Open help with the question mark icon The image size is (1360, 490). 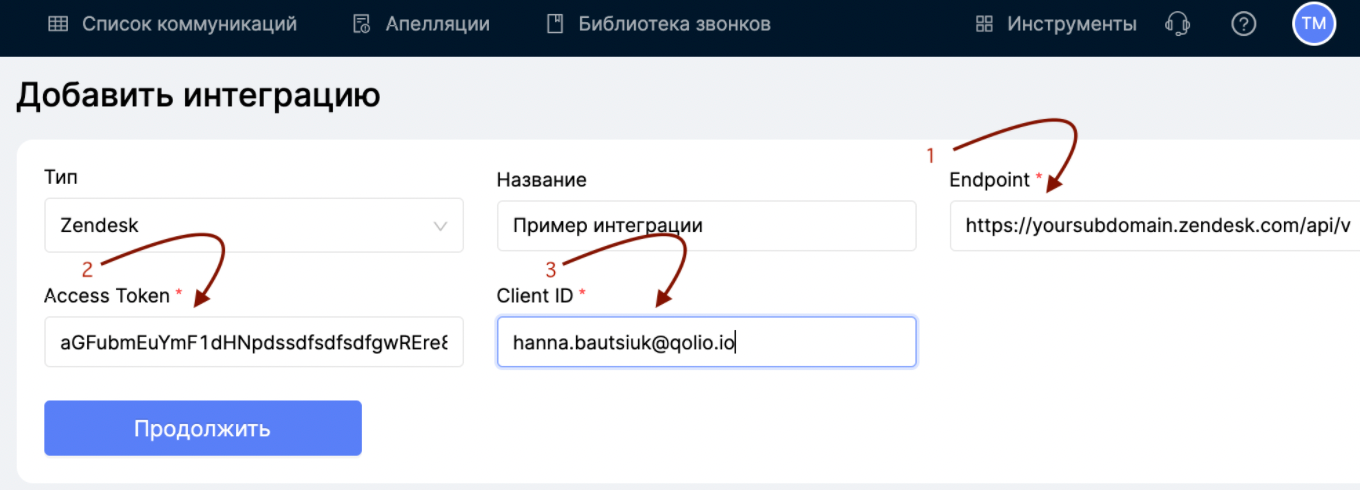[x=1243, y=24]
